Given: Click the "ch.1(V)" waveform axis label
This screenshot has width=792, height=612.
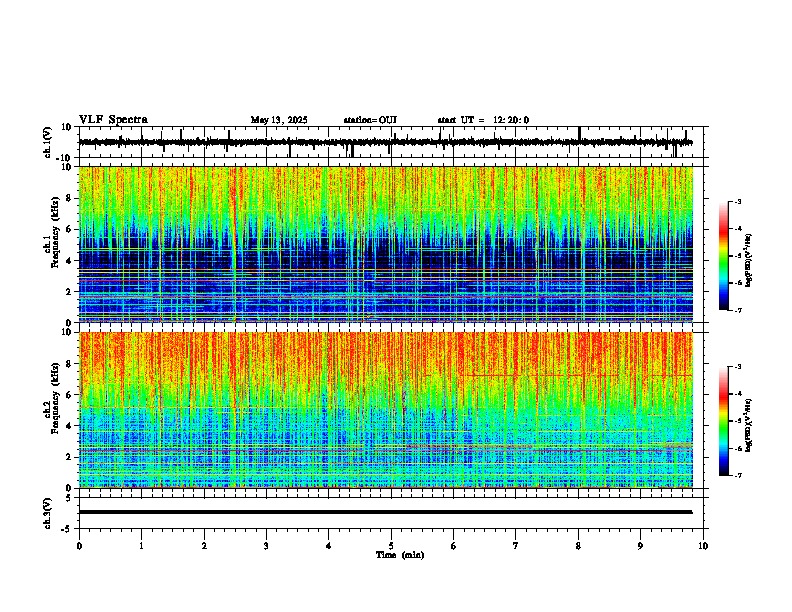Looking at the screenshot, I should [x=47, y=142].
